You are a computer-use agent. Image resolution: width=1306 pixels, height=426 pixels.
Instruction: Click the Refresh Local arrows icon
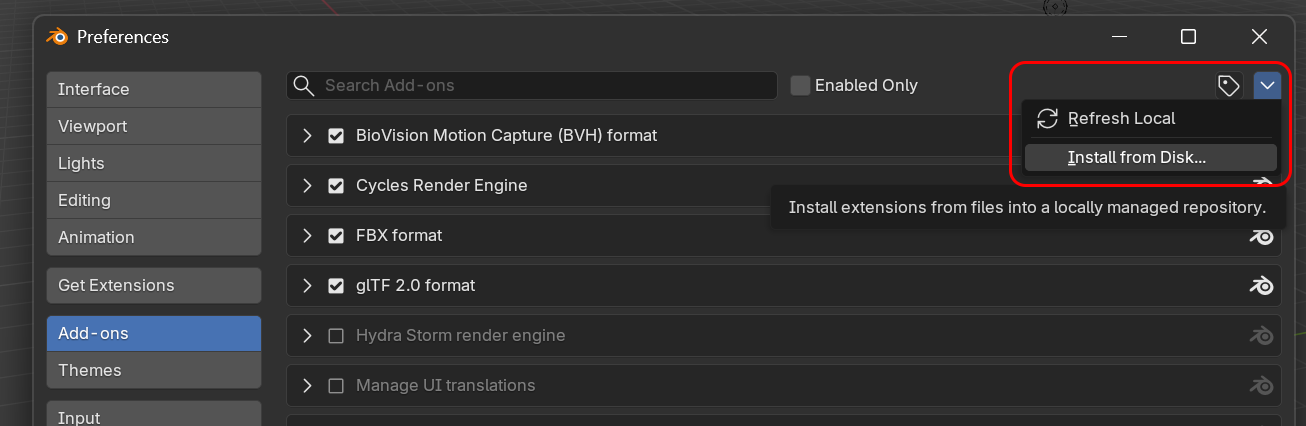1047,119
